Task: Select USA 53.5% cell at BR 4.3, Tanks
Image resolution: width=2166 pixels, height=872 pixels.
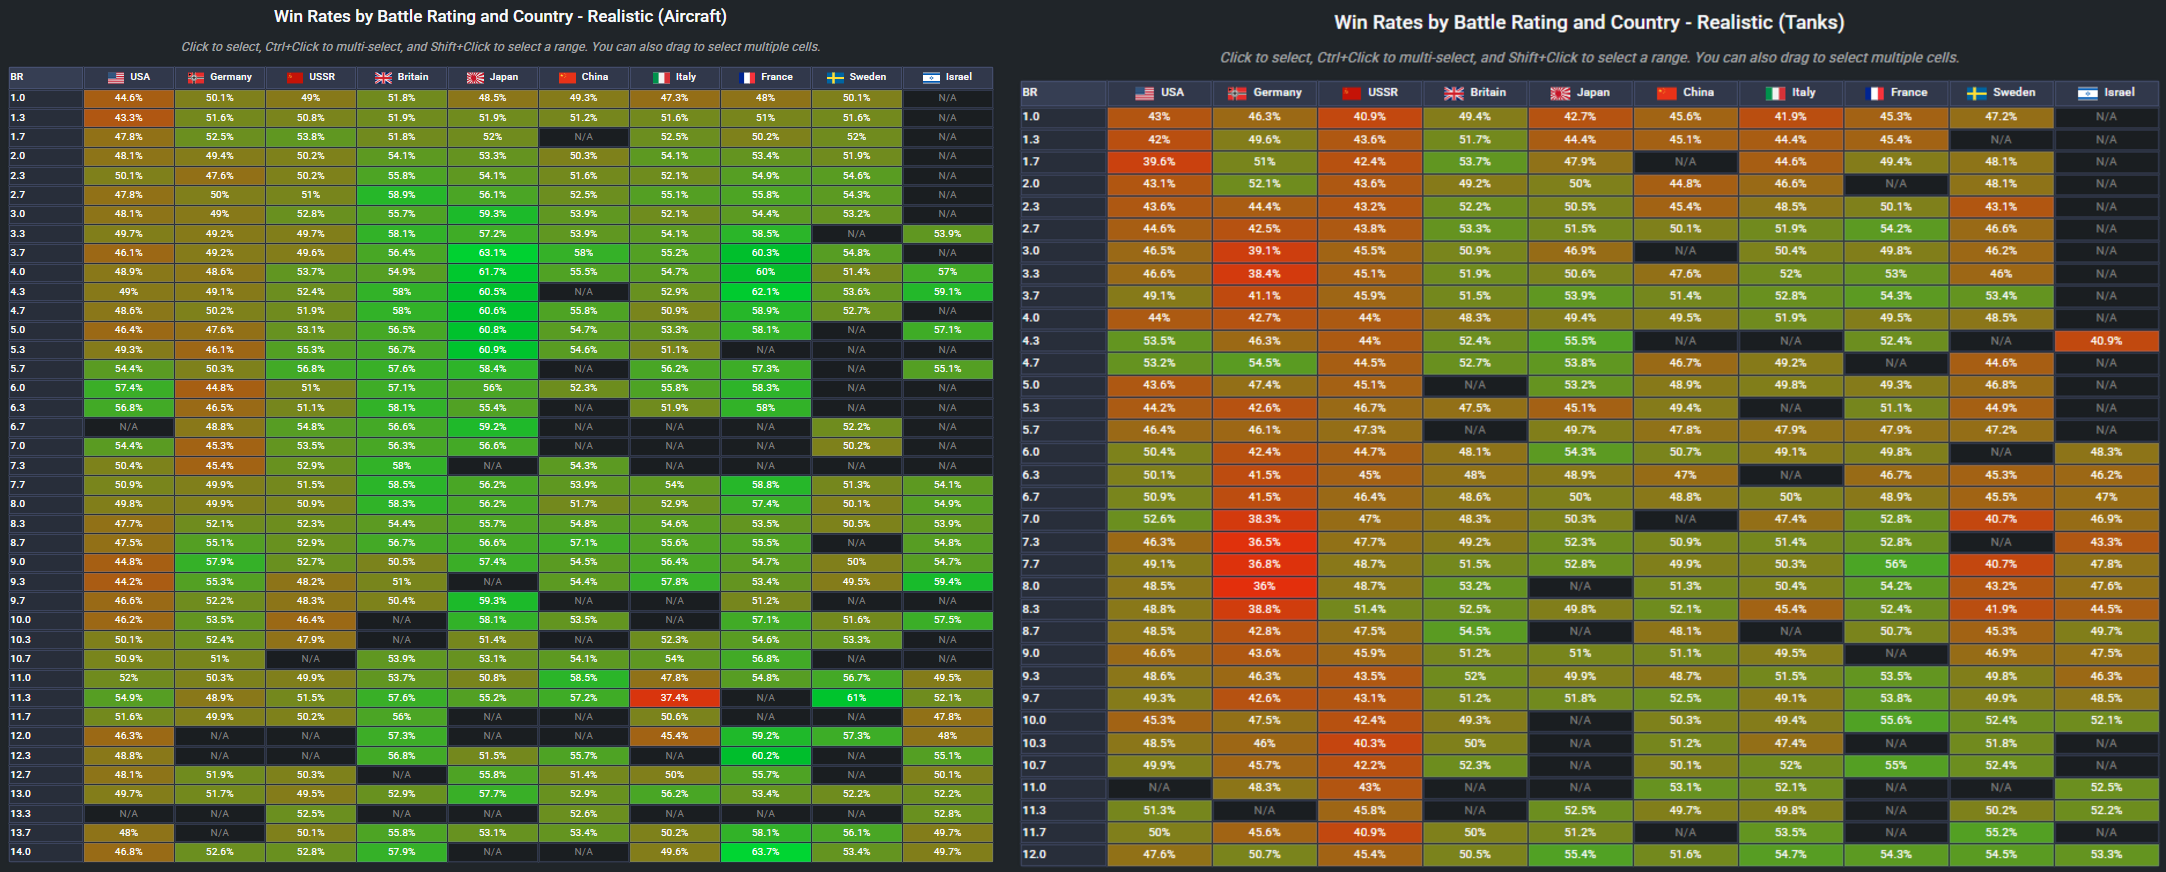Action: click(x=1159, y=341)
